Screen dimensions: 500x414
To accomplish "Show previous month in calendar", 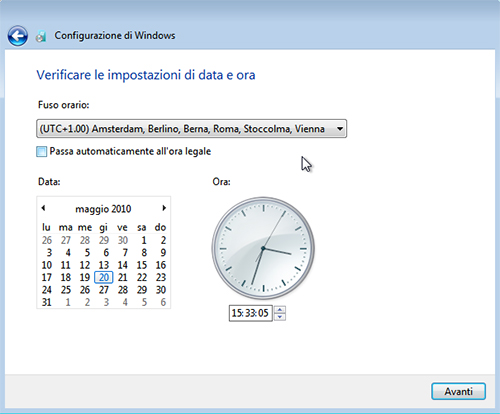I will pos(43,208).
